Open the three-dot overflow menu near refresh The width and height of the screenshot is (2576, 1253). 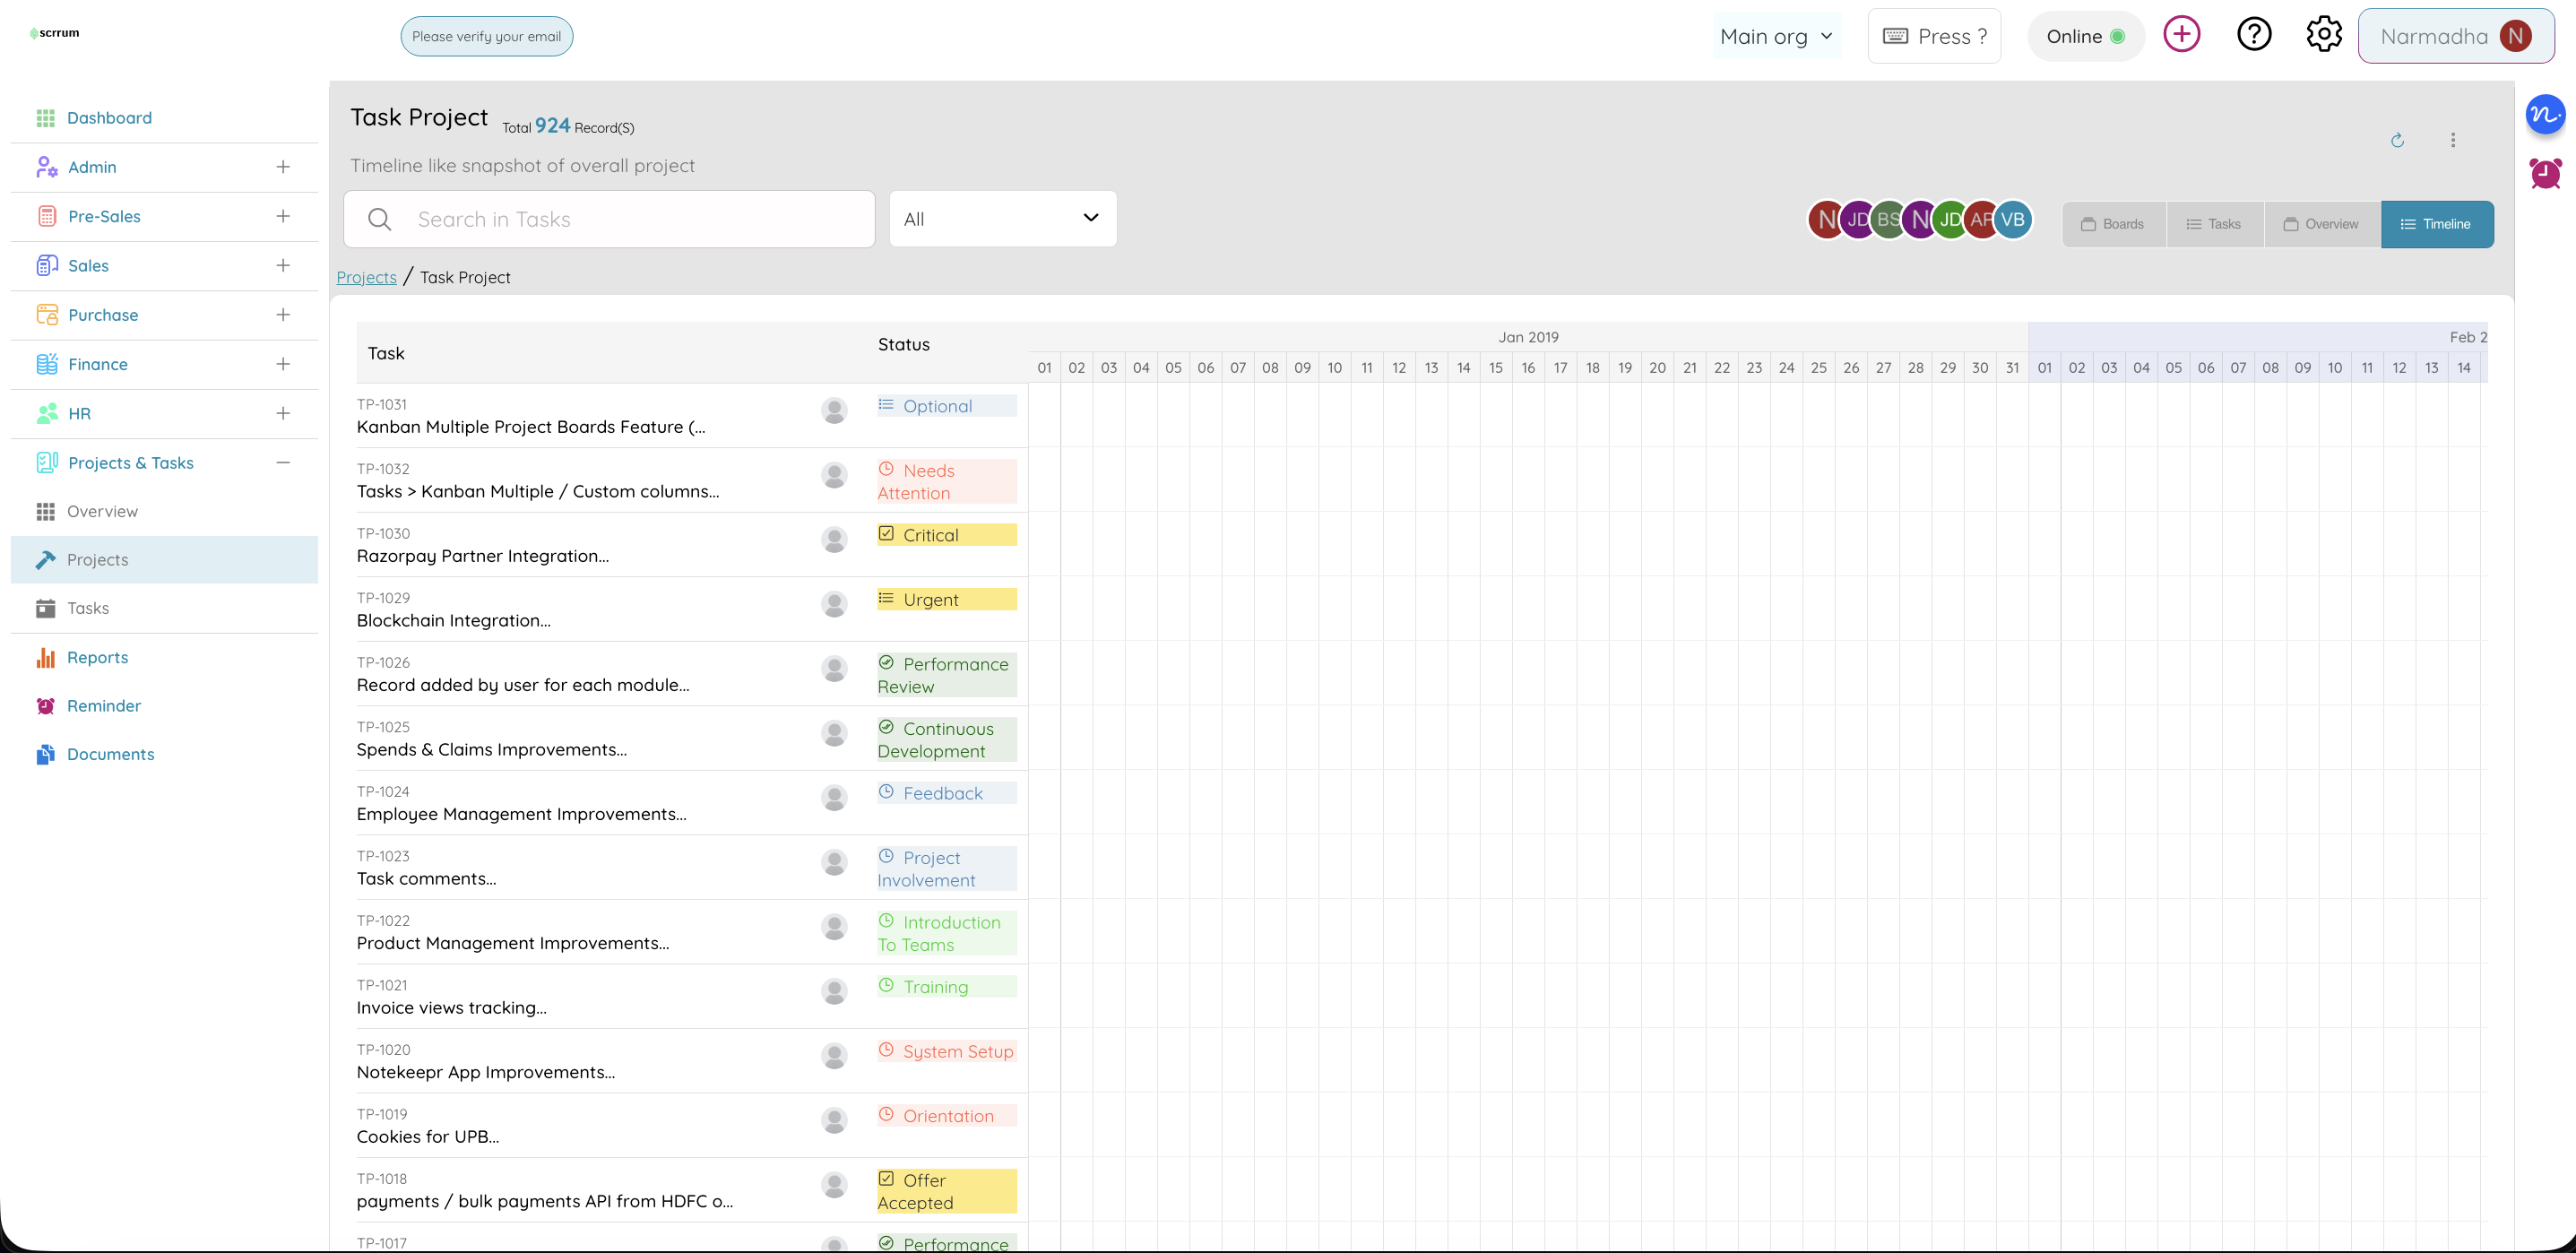tap(2453, 141)
